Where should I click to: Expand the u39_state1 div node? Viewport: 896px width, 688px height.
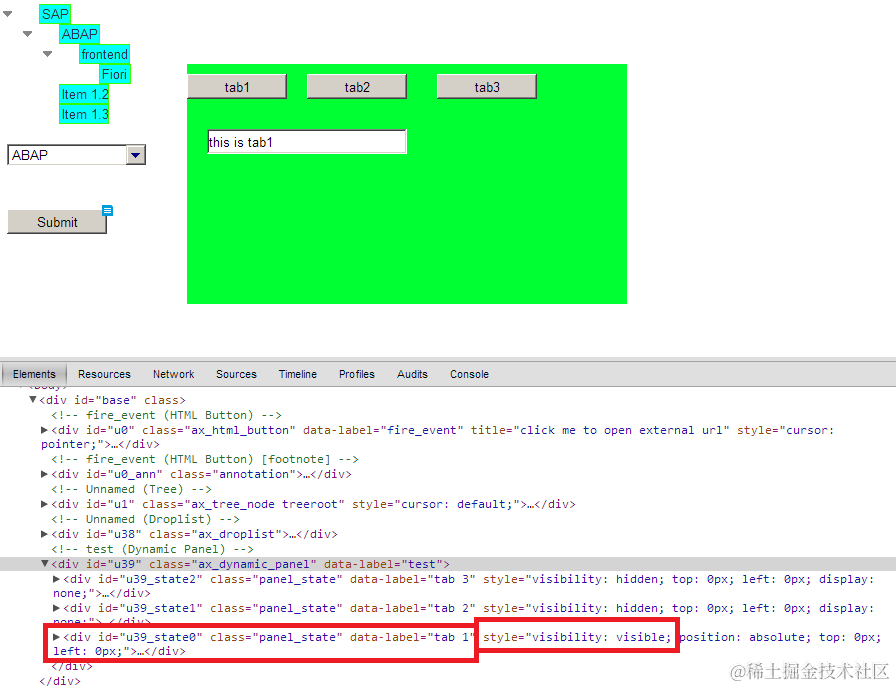[x=56, y=608]
